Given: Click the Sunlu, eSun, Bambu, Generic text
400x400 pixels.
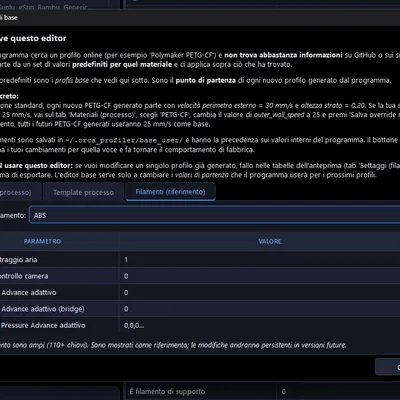Looking at the screenshot, I should [44, 6].
